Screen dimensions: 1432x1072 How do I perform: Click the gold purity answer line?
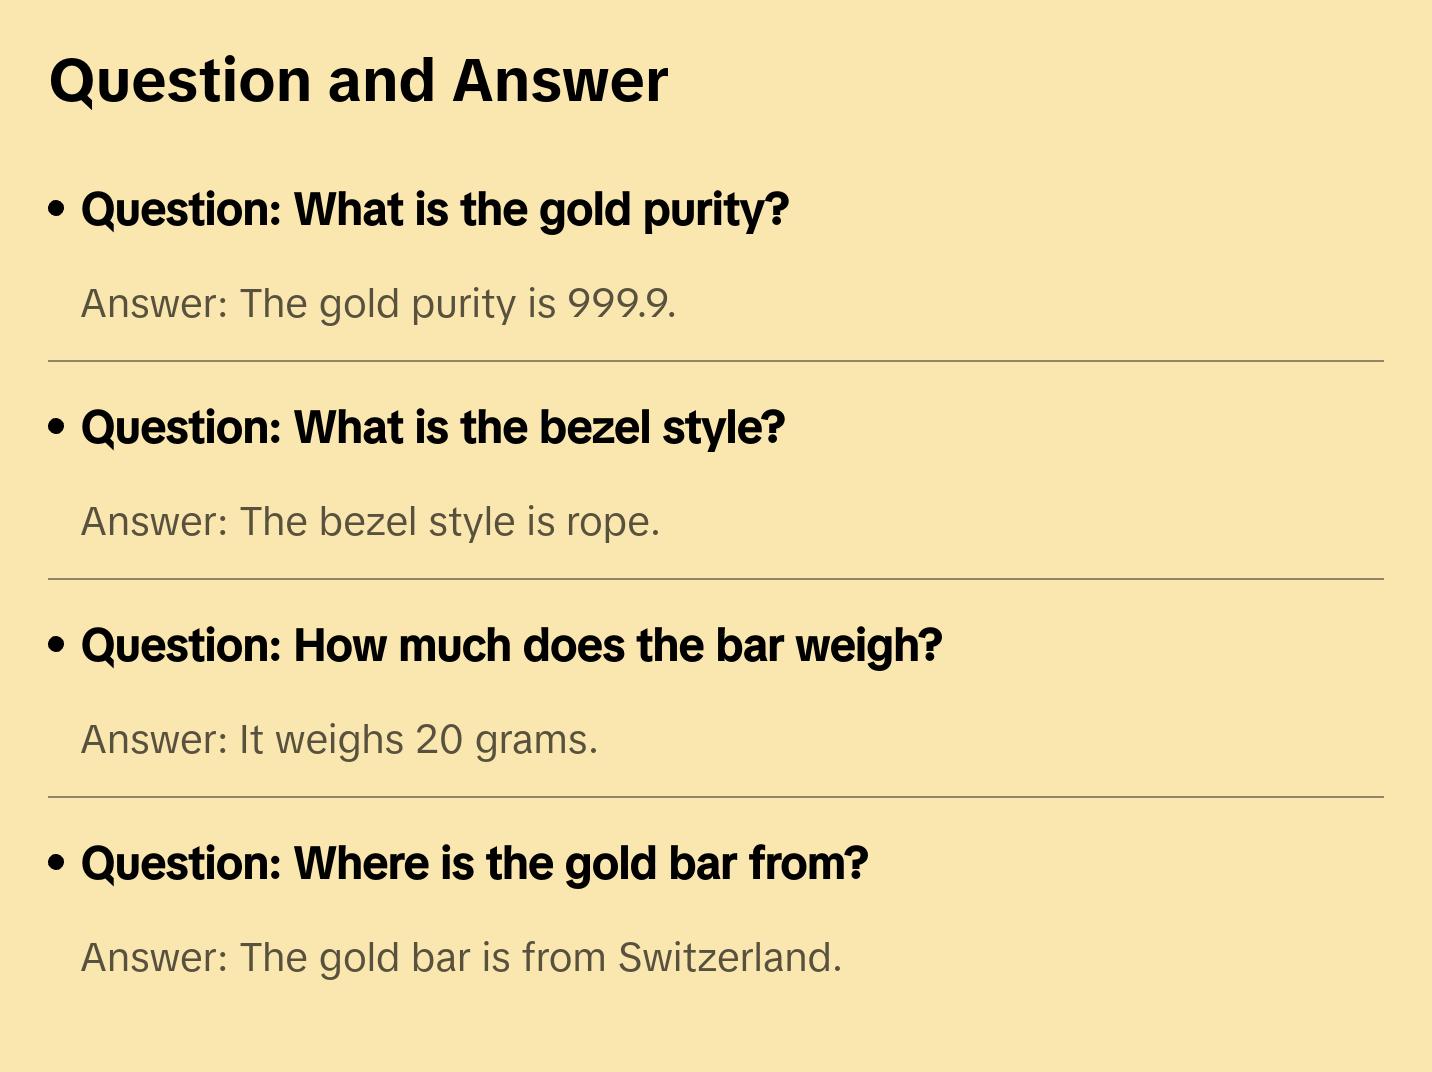point(378,304)
